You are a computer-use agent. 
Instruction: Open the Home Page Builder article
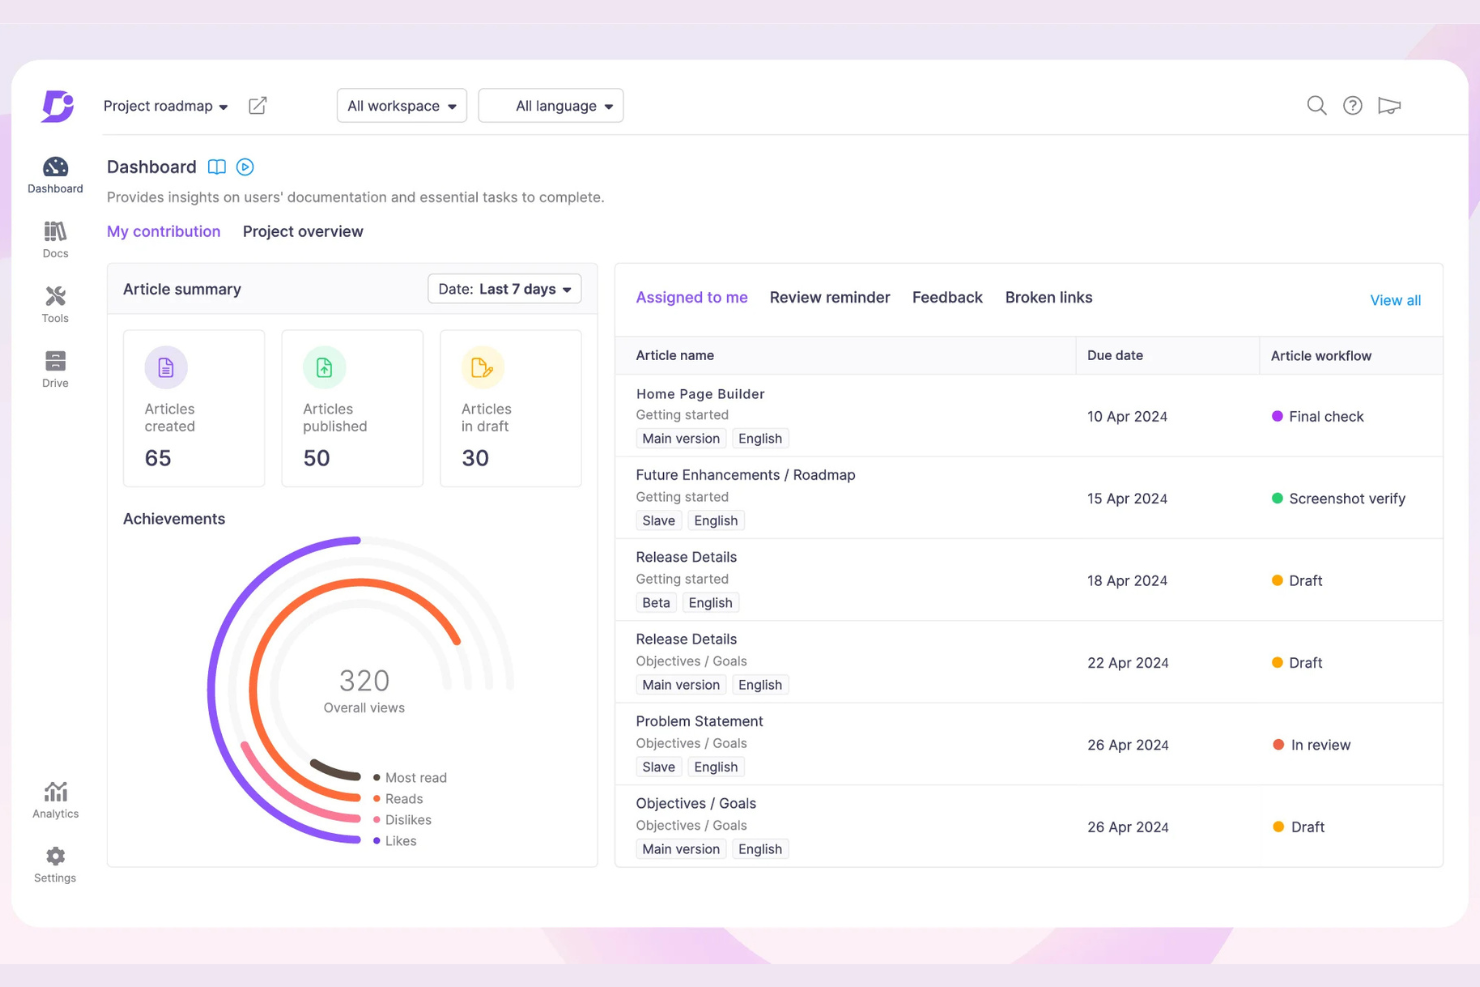point(700,394)
